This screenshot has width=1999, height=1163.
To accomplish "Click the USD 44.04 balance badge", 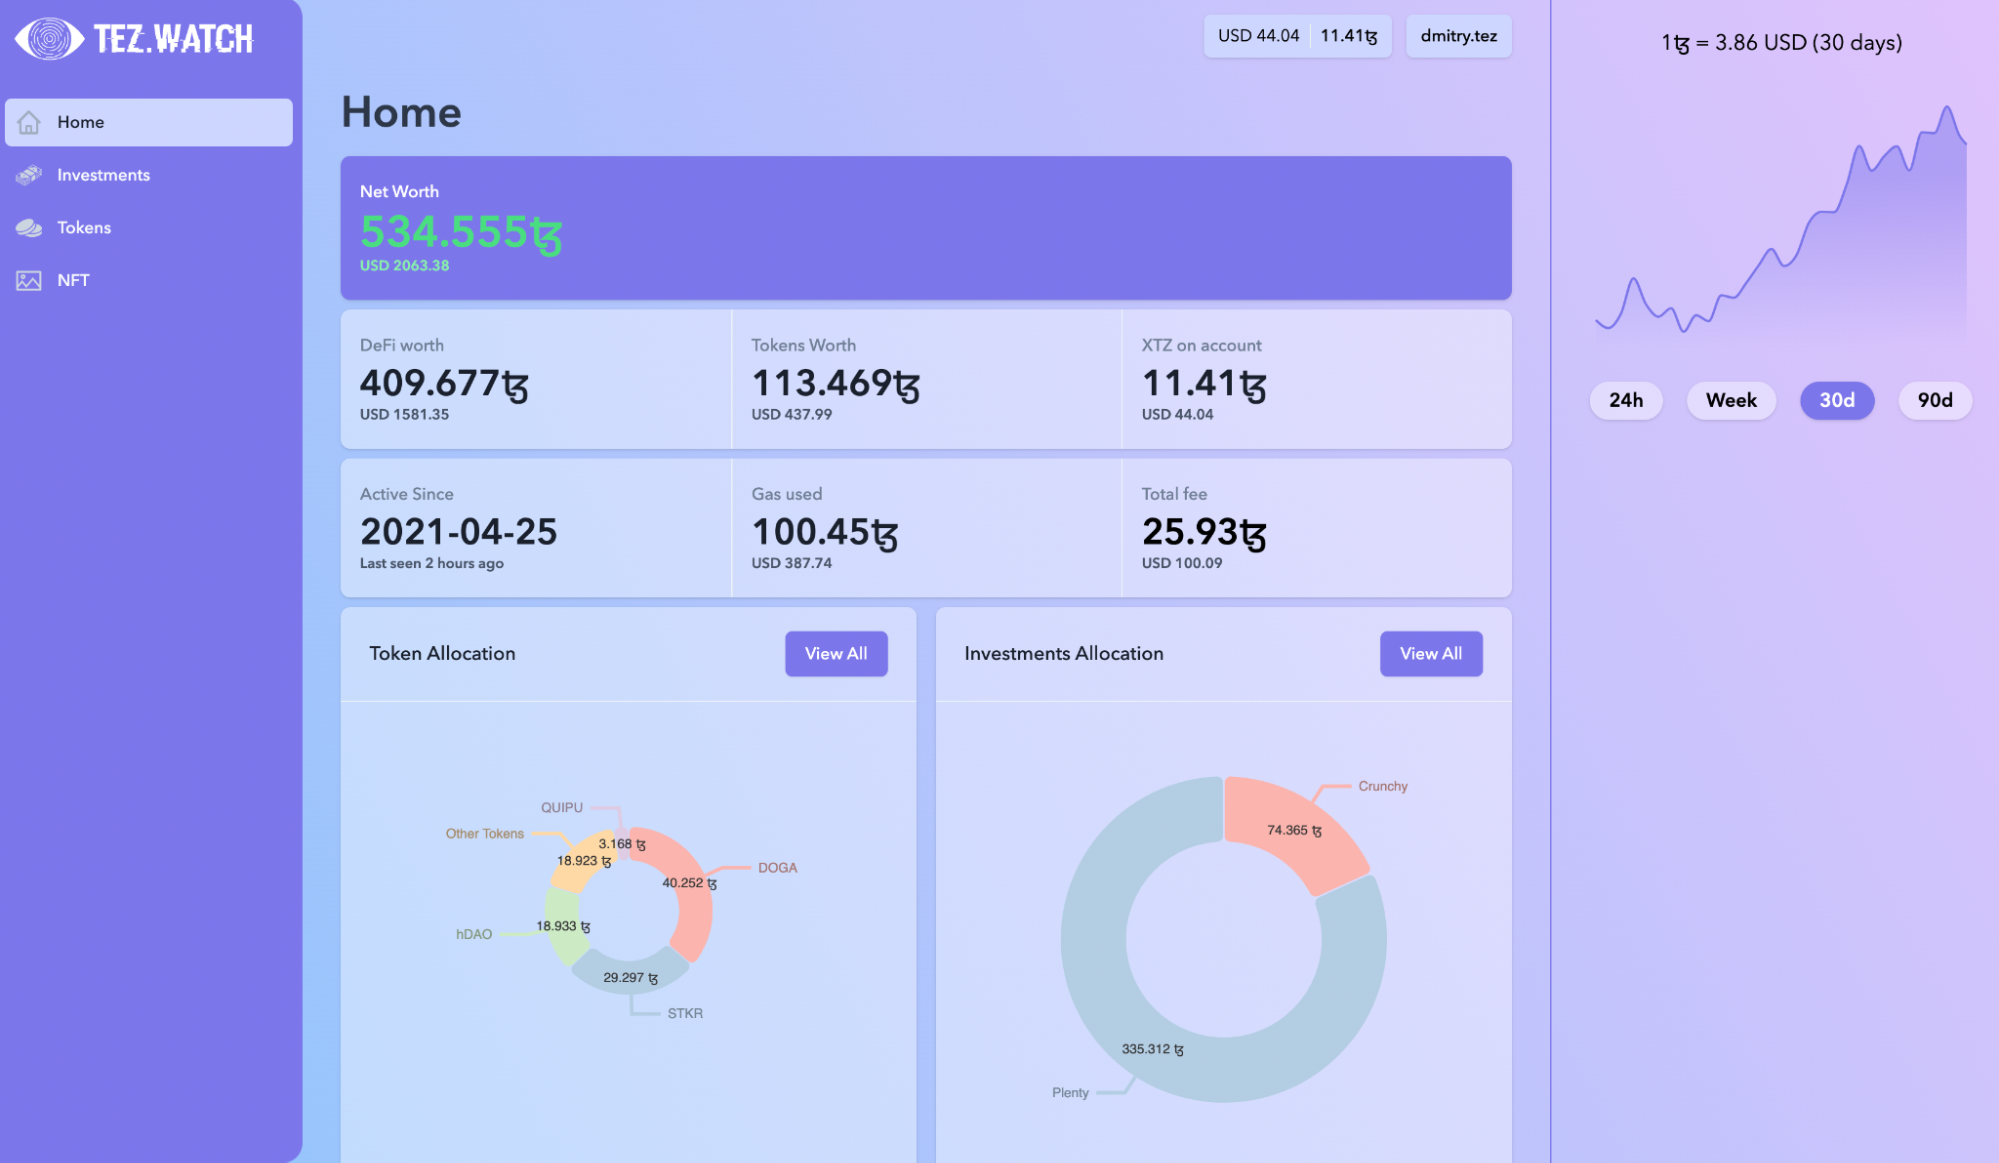I will pos(1258,36).
